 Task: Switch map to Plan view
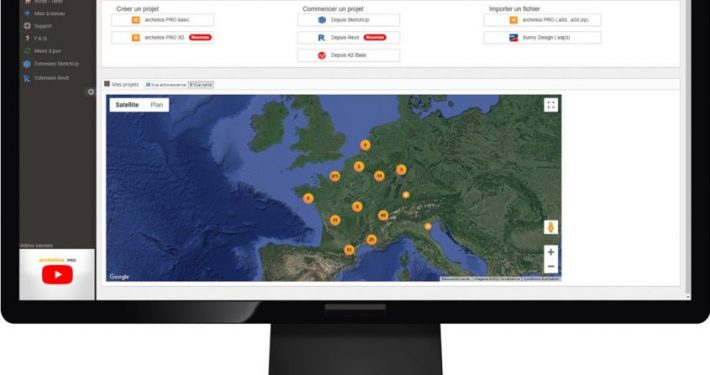[x=157, y=105]
